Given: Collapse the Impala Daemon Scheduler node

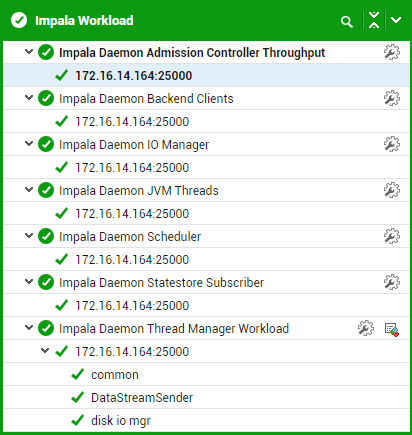Looking at the screenshot, I should point(29,236).
